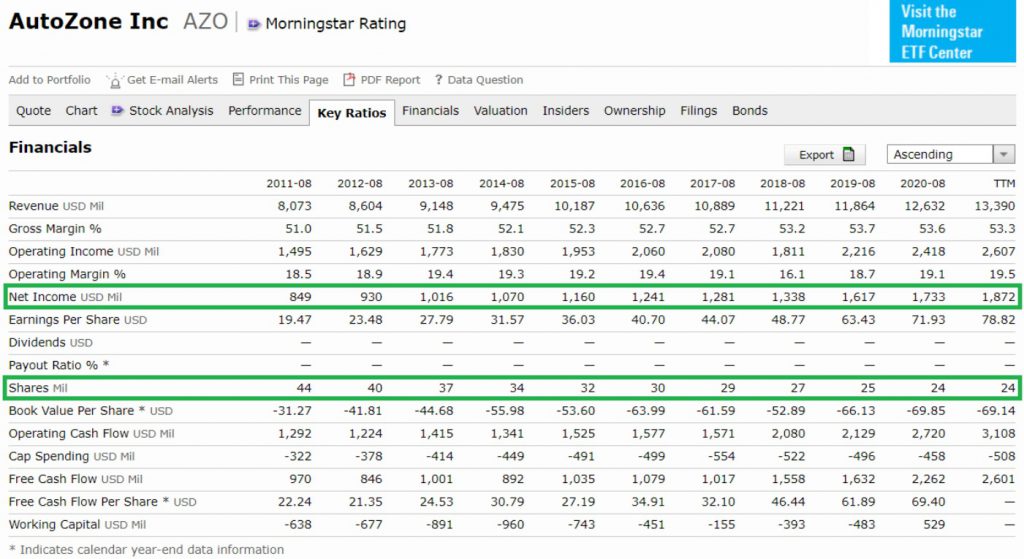
Task: Click the Get E-mail Alerts link
Action: (x=172, y=80)
